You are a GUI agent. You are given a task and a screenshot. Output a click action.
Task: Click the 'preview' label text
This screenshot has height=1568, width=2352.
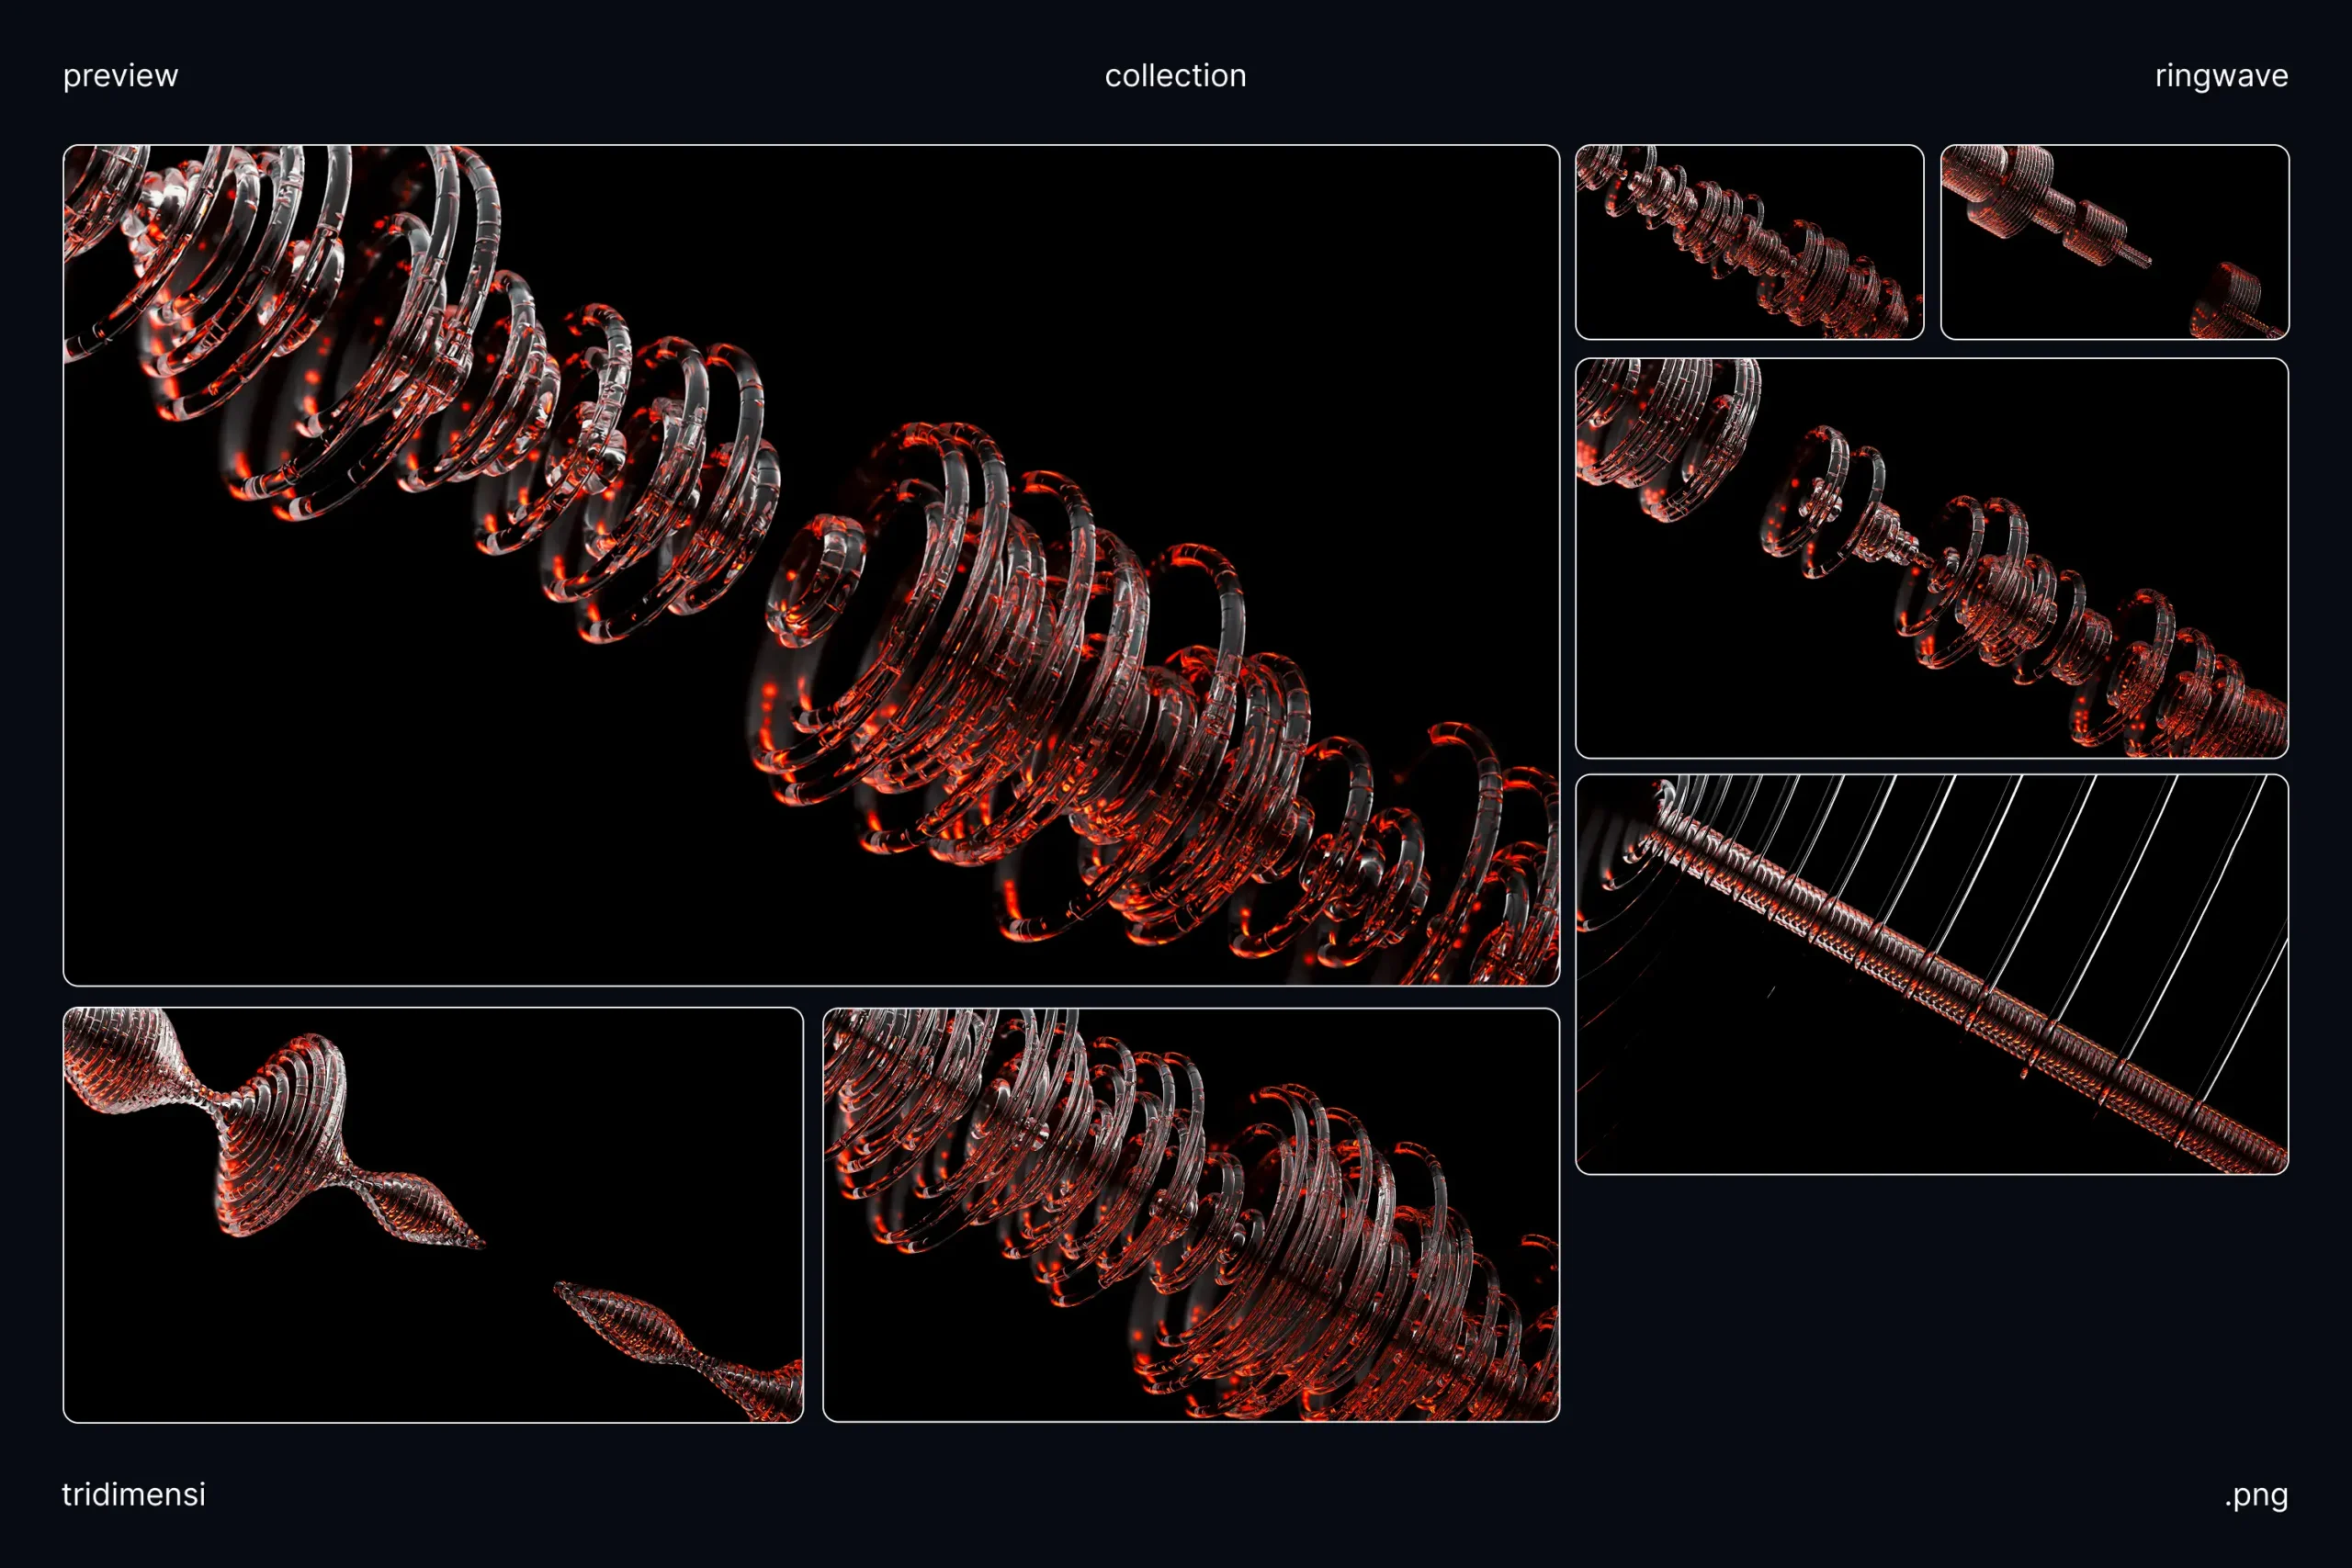coord(120,76)
